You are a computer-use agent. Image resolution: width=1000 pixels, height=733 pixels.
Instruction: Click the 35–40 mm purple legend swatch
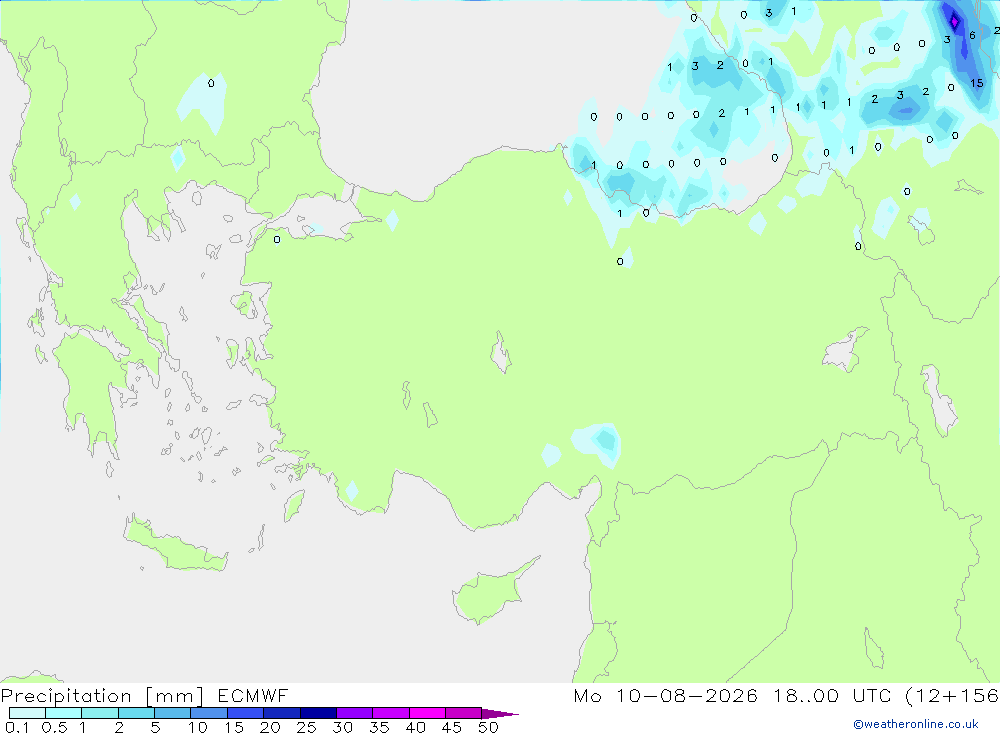[390, 713]
